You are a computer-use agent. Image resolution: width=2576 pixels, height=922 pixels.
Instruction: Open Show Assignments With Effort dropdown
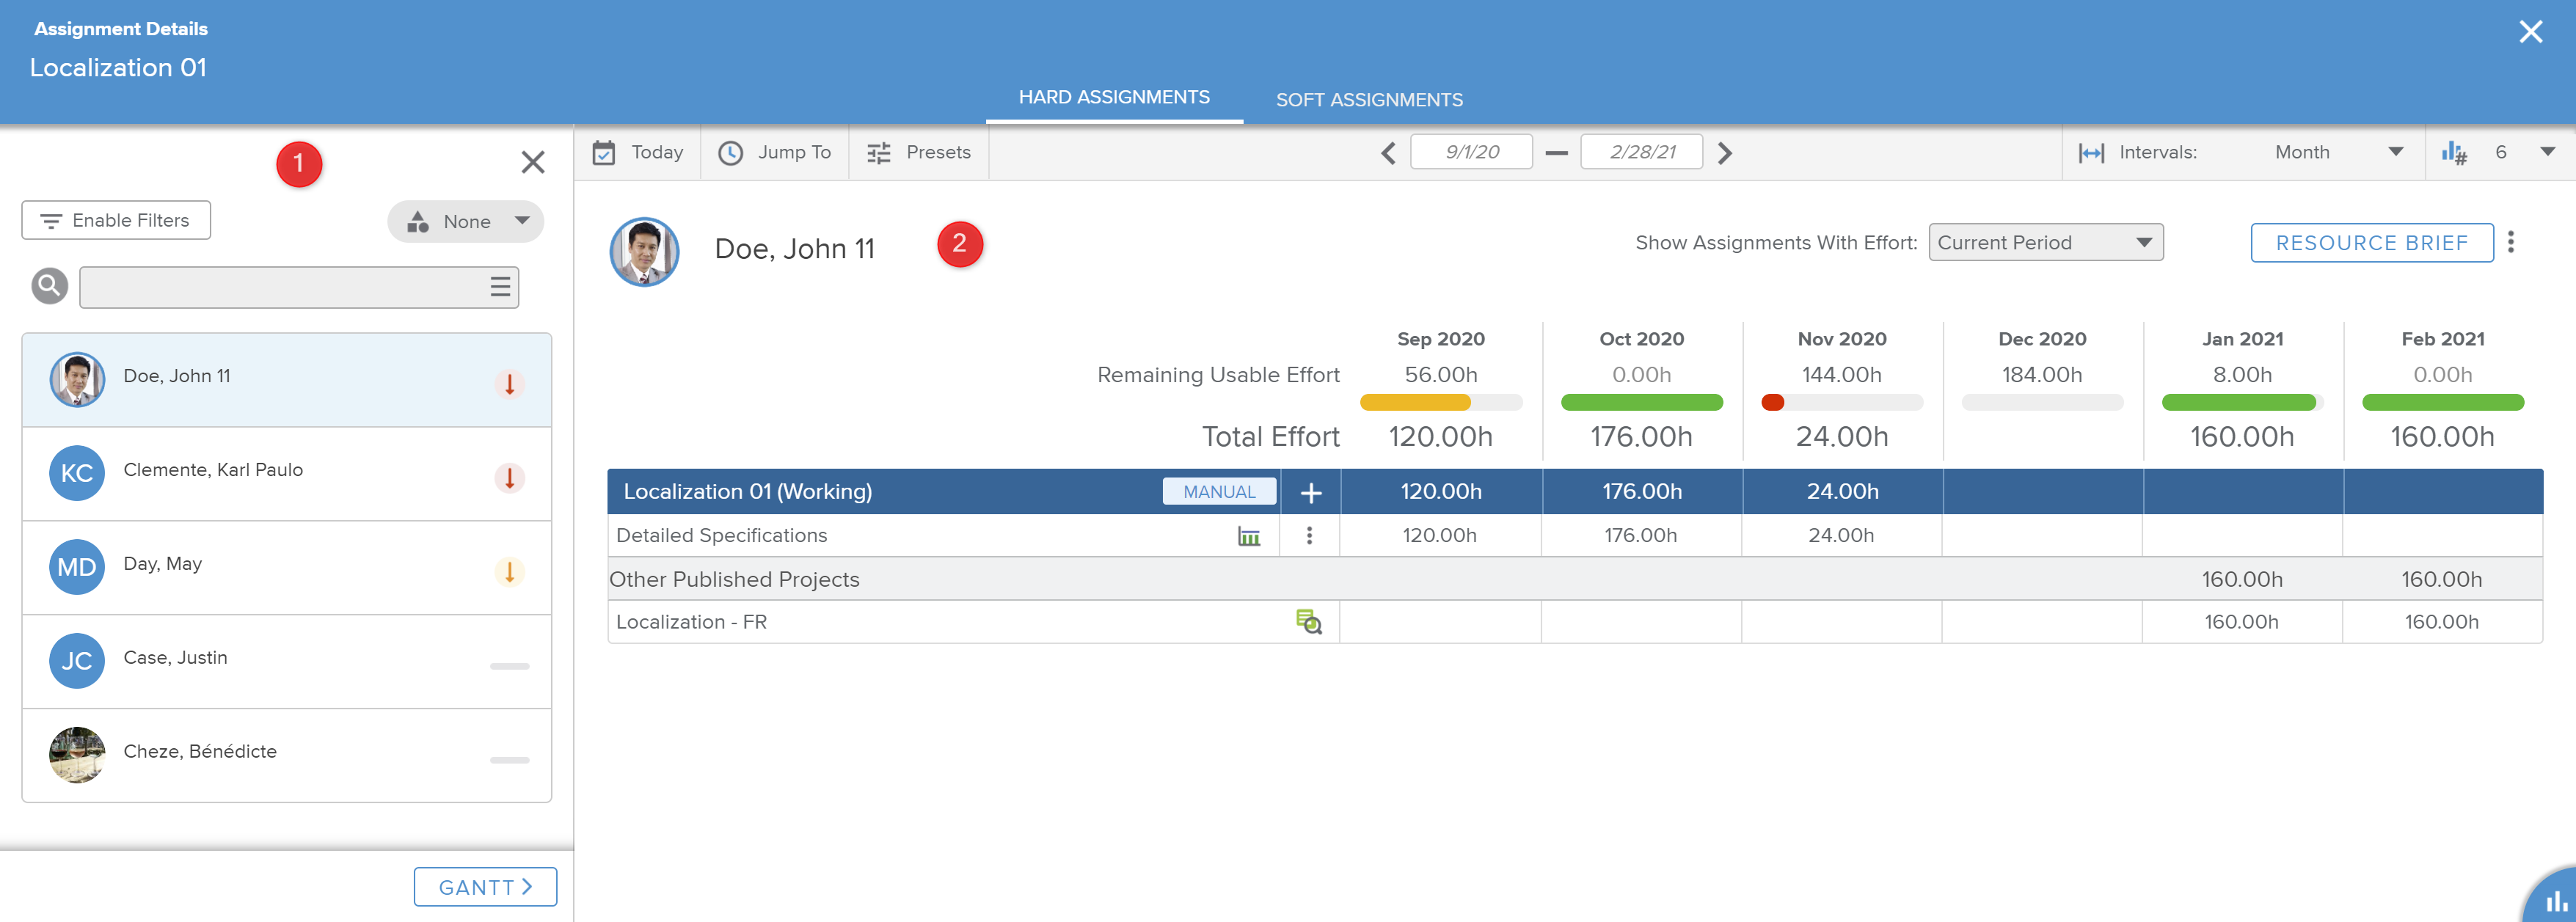pos(2045,243)
